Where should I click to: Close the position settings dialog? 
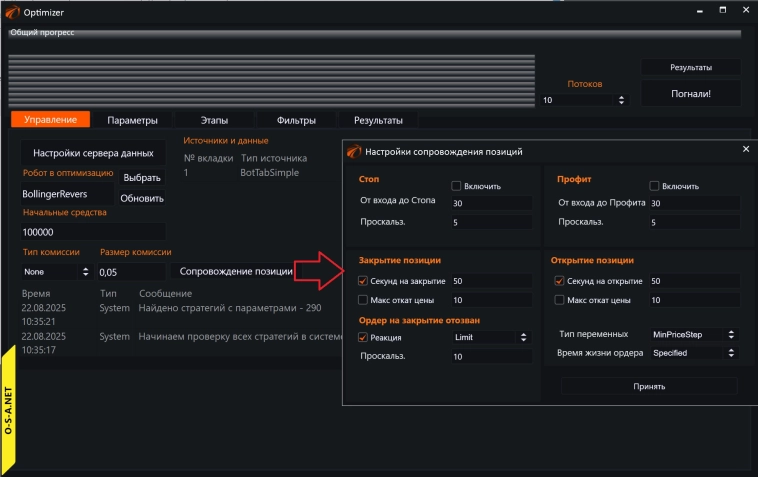pyautogui.click(x=745, y=149)
